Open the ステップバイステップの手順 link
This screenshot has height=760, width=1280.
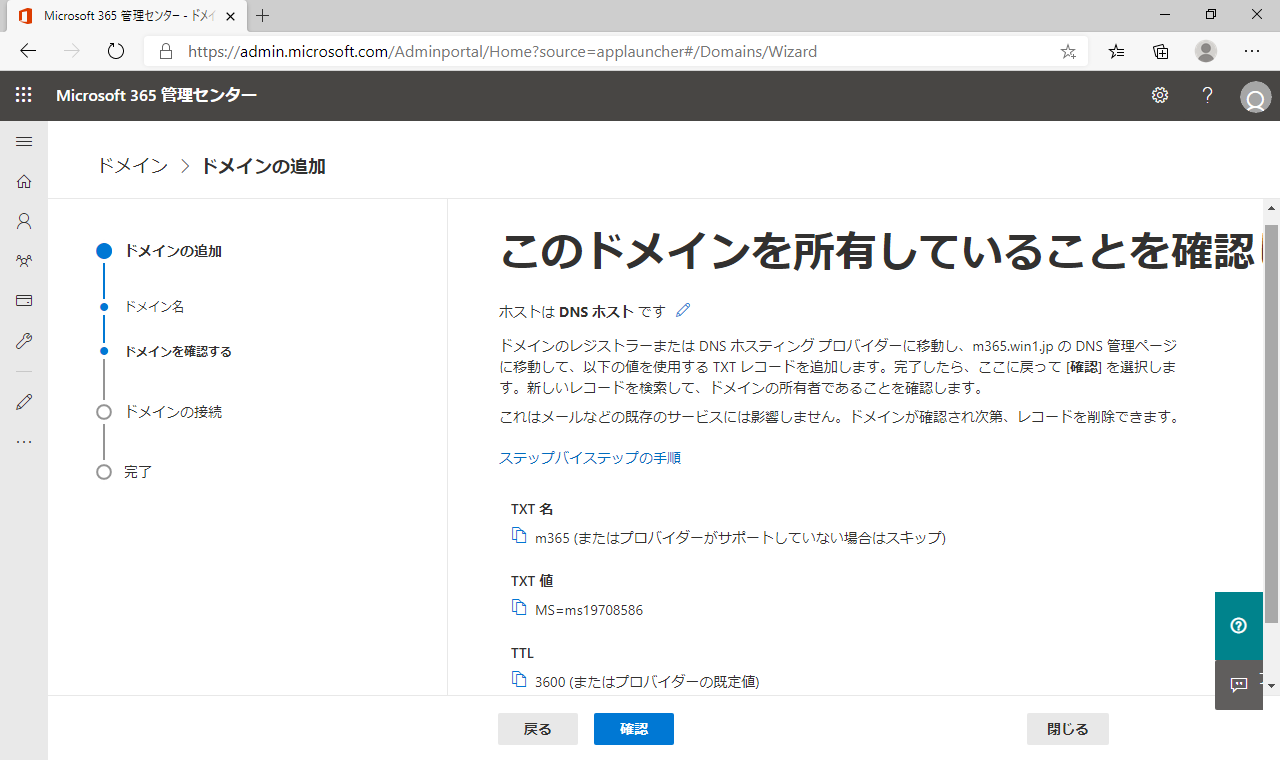pos(590,458)
